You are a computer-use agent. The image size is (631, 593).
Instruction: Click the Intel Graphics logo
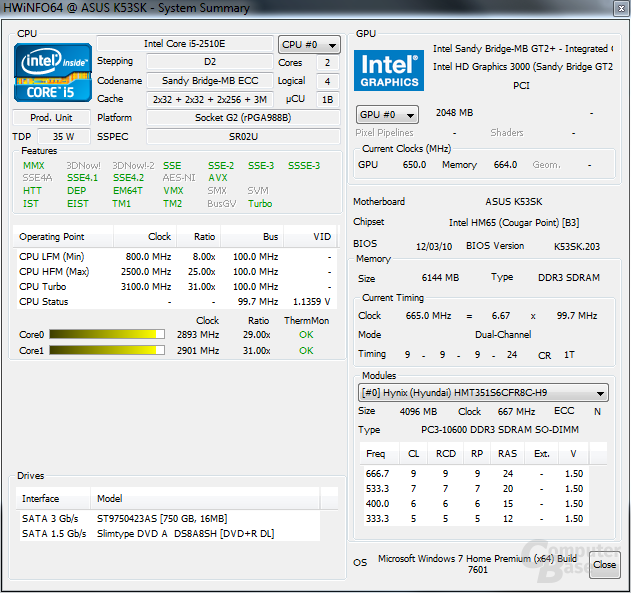(389, 70)
